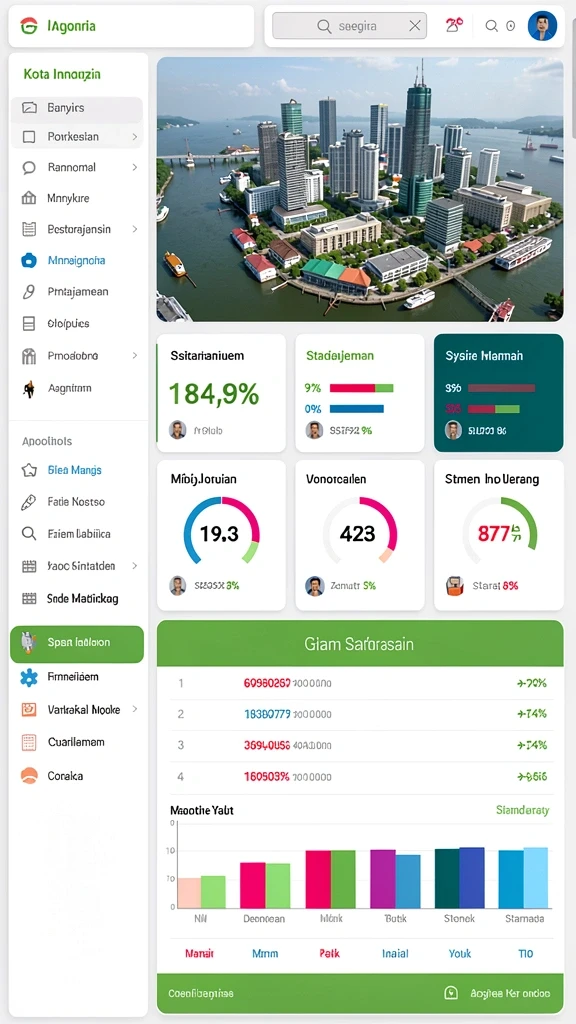Open the user avatar in top bar

(x=541, y=26)
